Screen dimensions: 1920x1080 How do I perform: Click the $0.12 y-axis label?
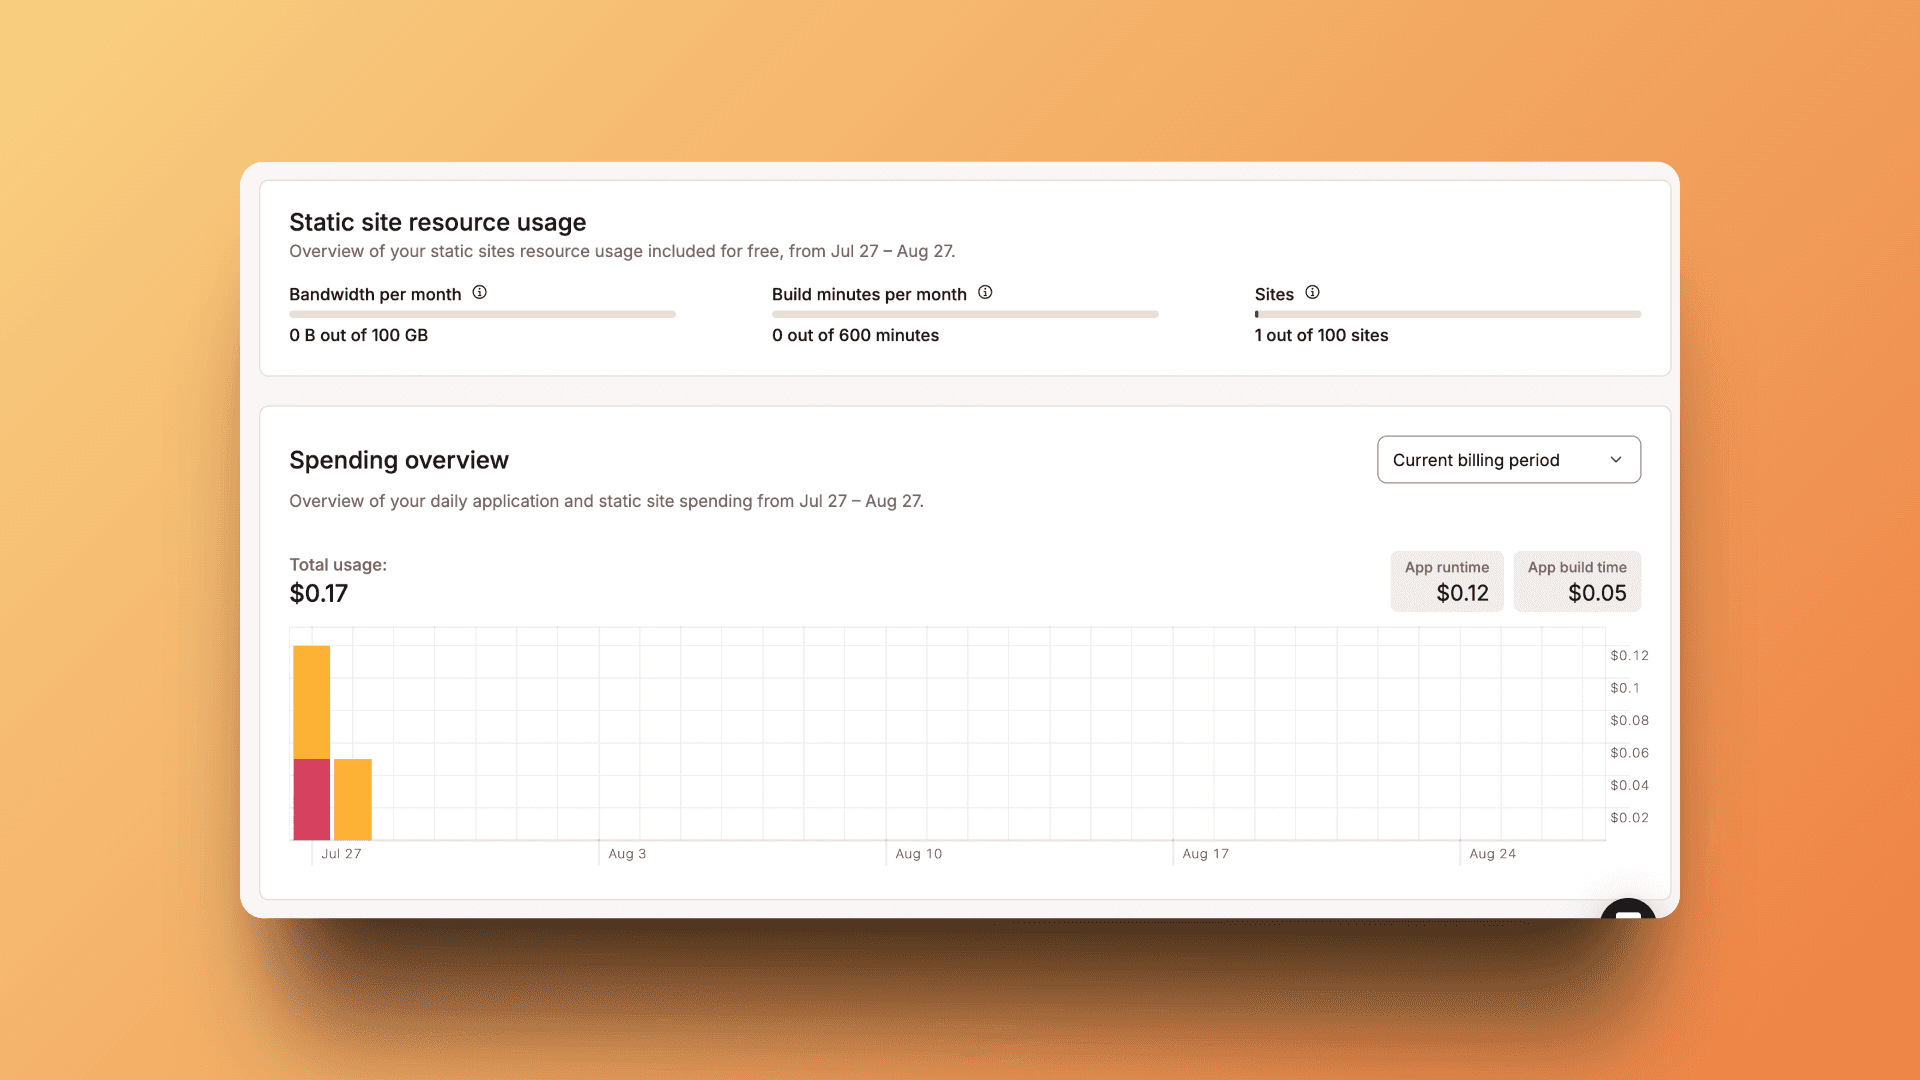pyautogui.click(x=1629, y=655)
